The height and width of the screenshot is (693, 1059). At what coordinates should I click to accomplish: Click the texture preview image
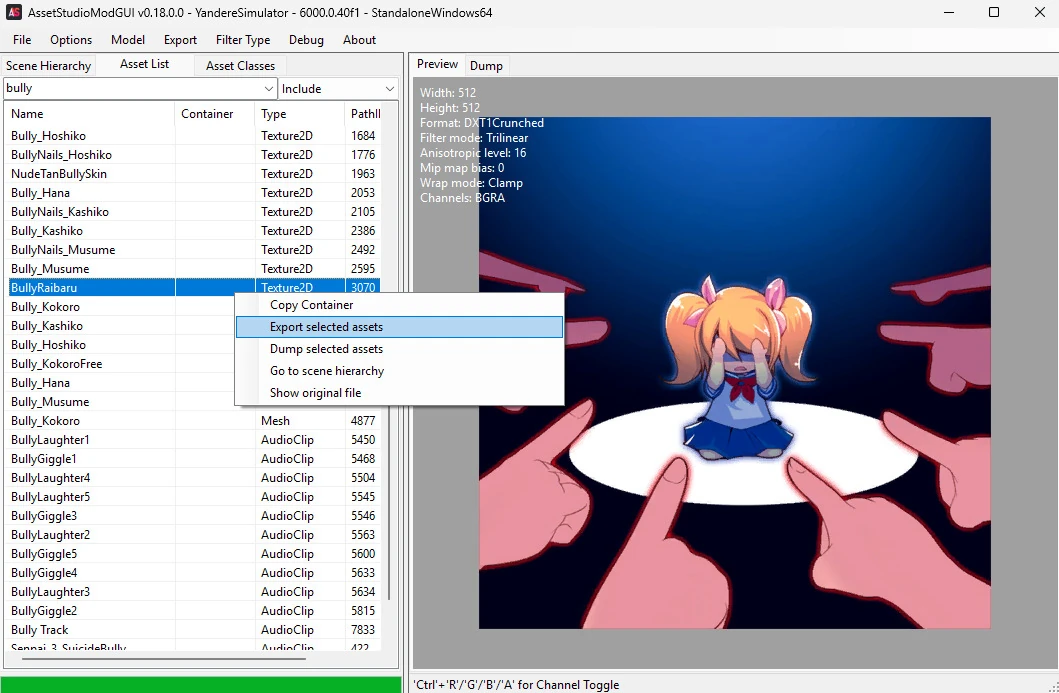[x=734, y=373]
